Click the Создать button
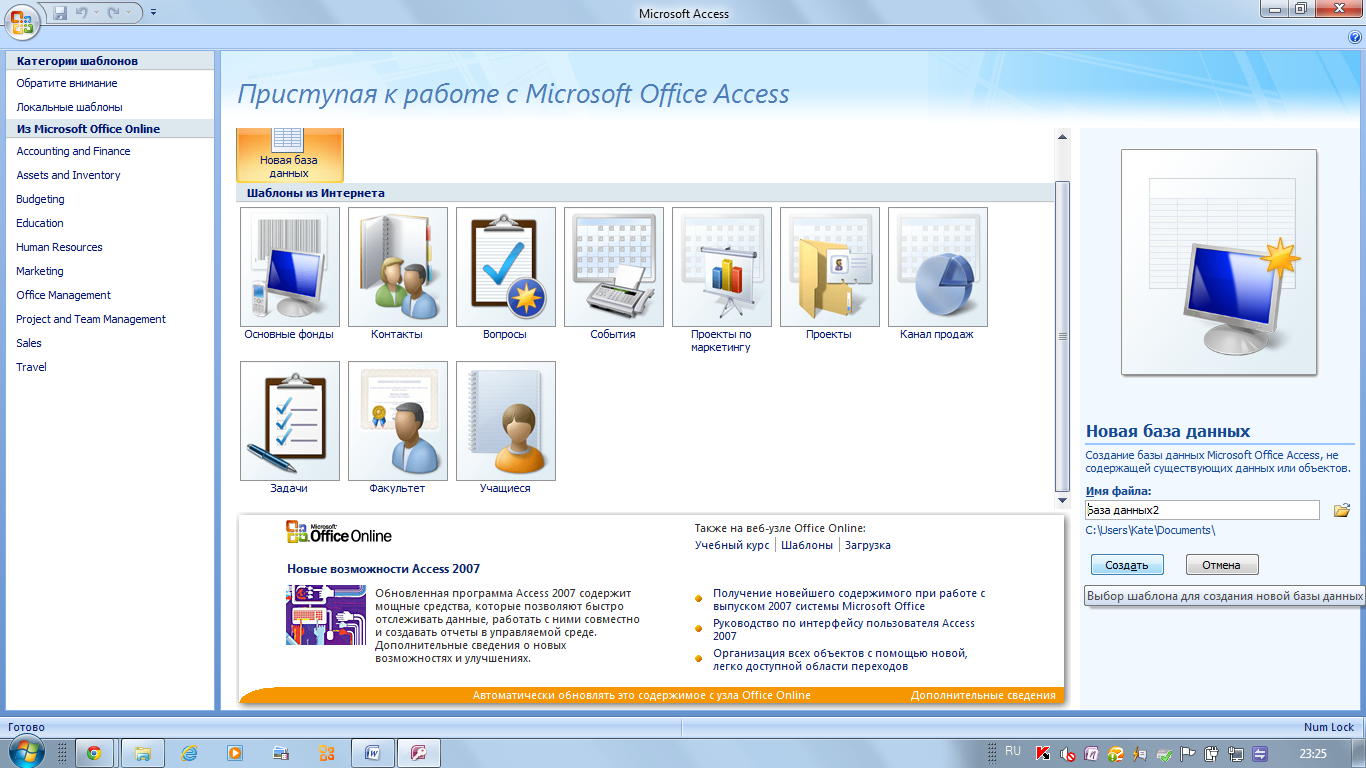Image resolution: width=1366 pixels, height=768 pixels. (1127, 565)
